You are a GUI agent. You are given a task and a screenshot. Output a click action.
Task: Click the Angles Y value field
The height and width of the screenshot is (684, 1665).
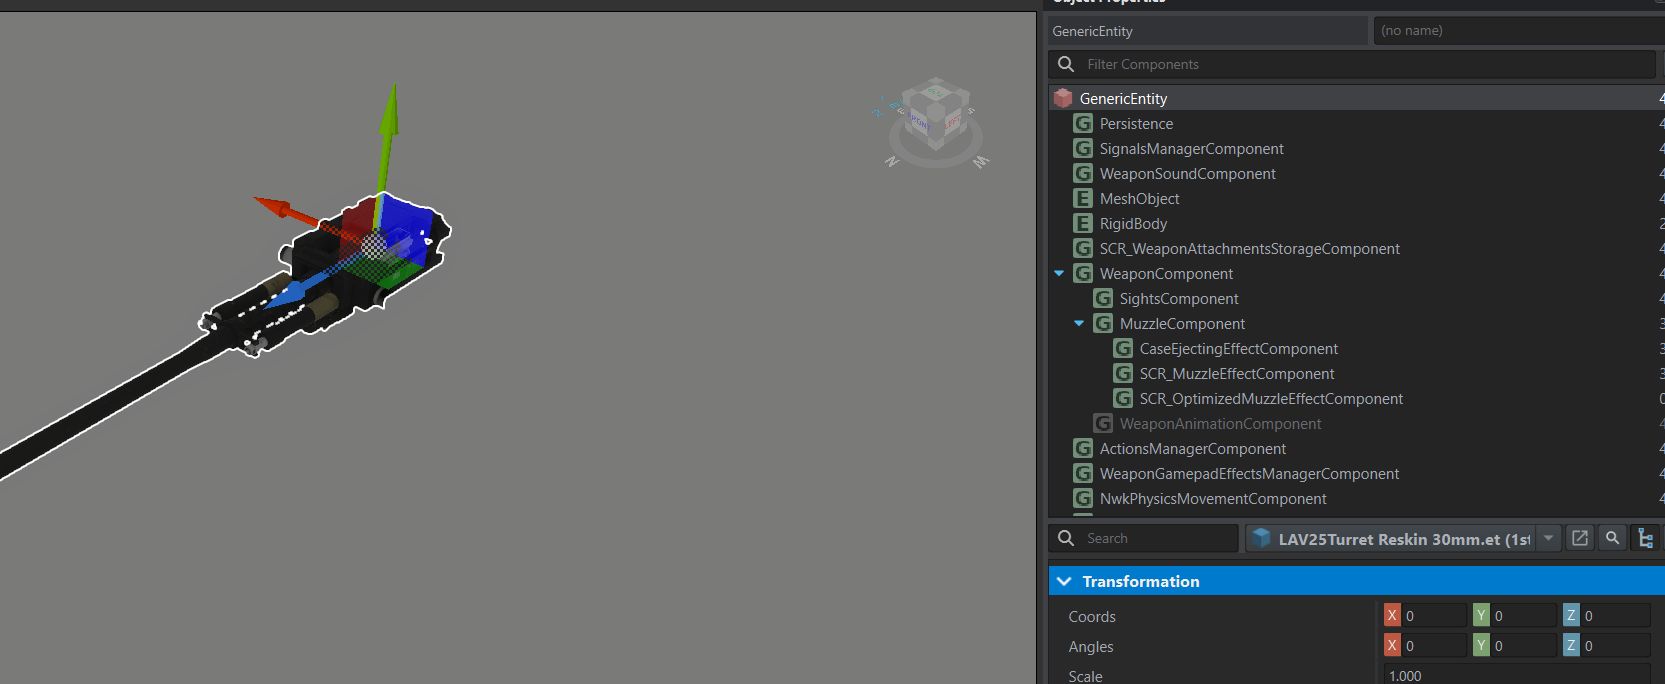pyautogui.click(x=1522, y=646)
